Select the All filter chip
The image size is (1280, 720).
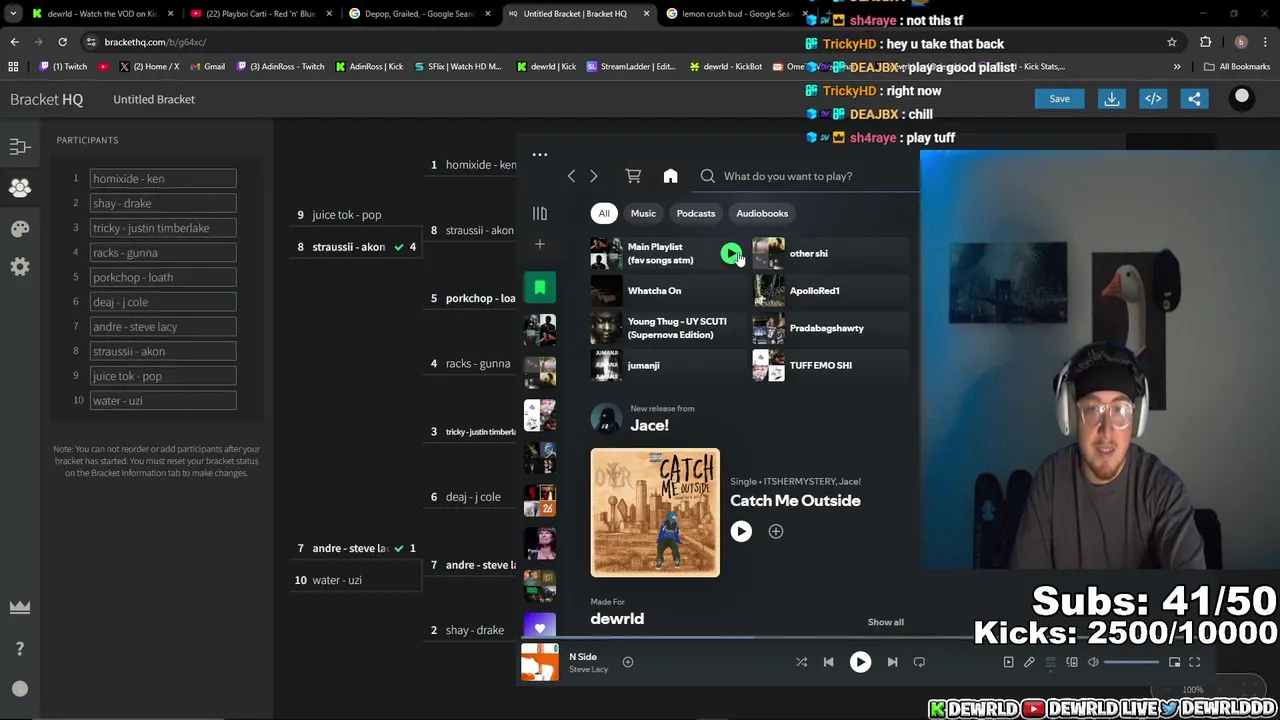pyautogui.click(x=604, y=213)
